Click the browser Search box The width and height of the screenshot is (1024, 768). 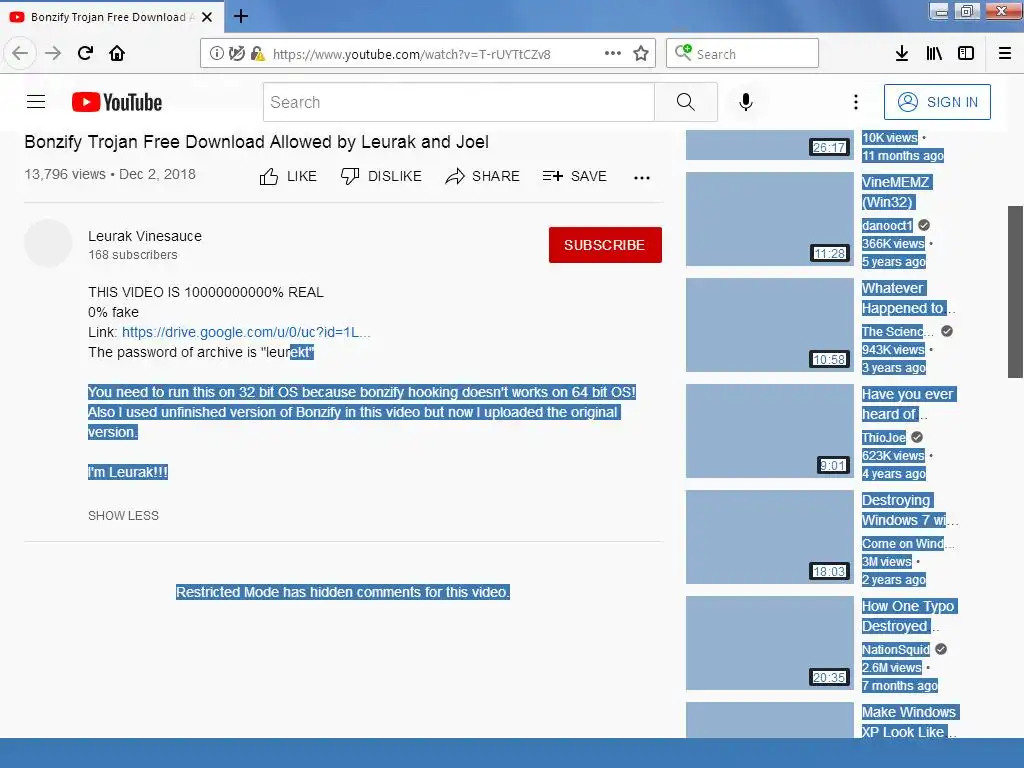pos(742,54)
